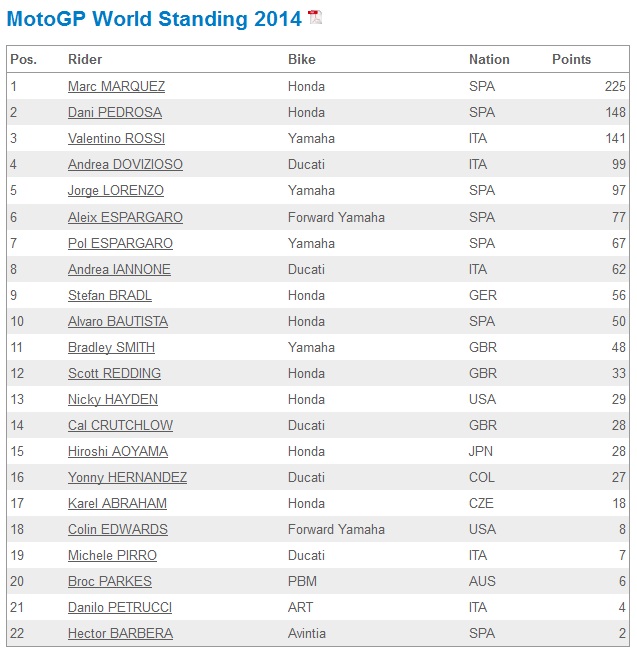Click the Points column header
Viewport: 637px width, 653px height.
[x=571, y=60]
